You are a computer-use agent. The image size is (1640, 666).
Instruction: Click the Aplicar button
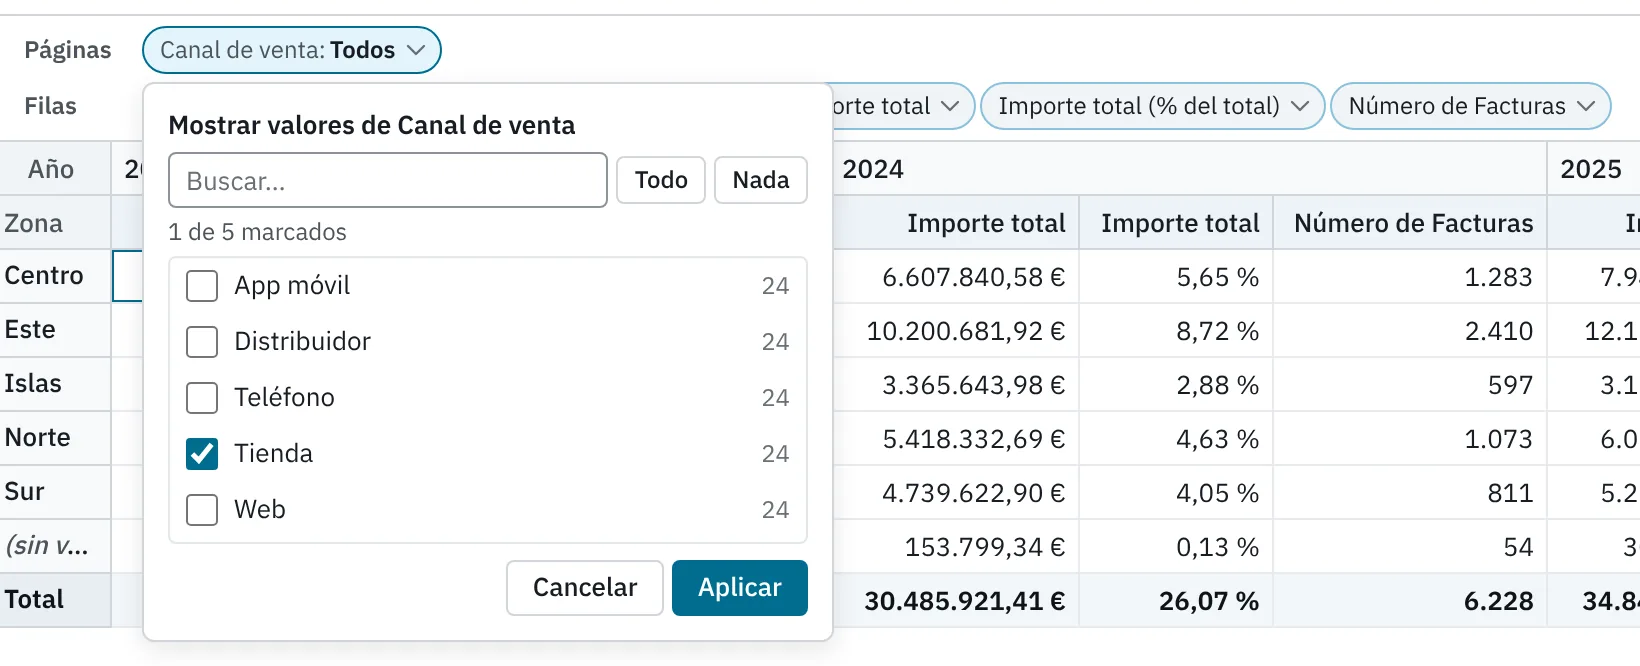click(740, 588)
